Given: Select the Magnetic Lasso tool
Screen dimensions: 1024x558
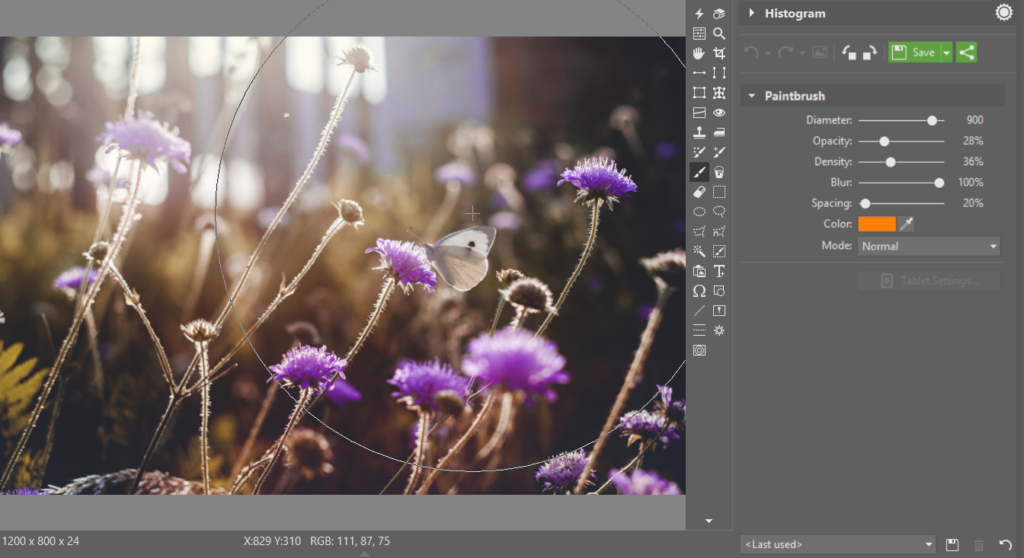Looking at the screenshot, I should pos(719,231).
